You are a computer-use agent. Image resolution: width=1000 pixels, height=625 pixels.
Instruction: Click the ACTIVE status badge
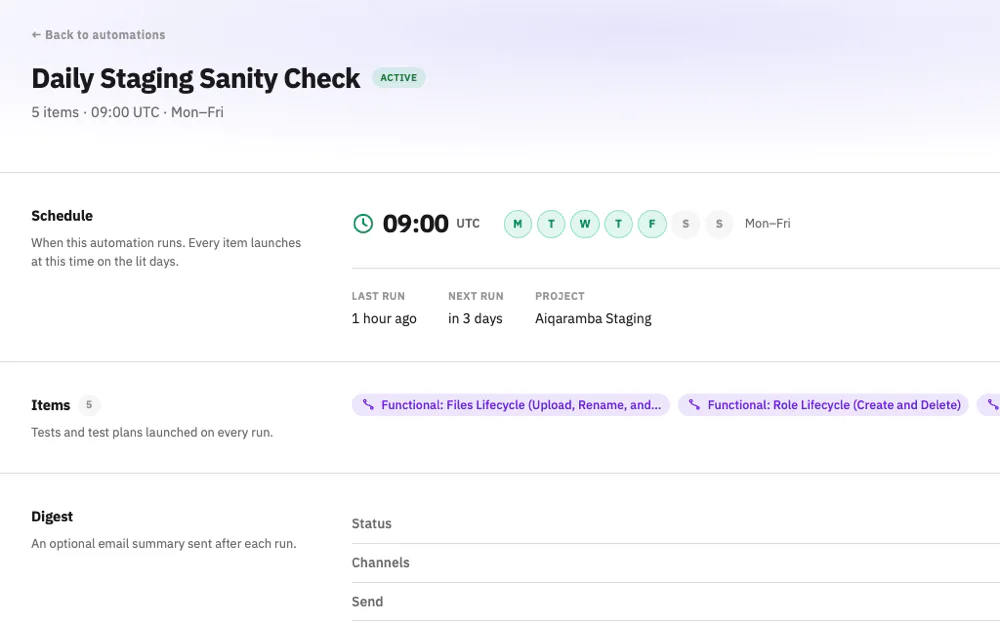(399, 78)
